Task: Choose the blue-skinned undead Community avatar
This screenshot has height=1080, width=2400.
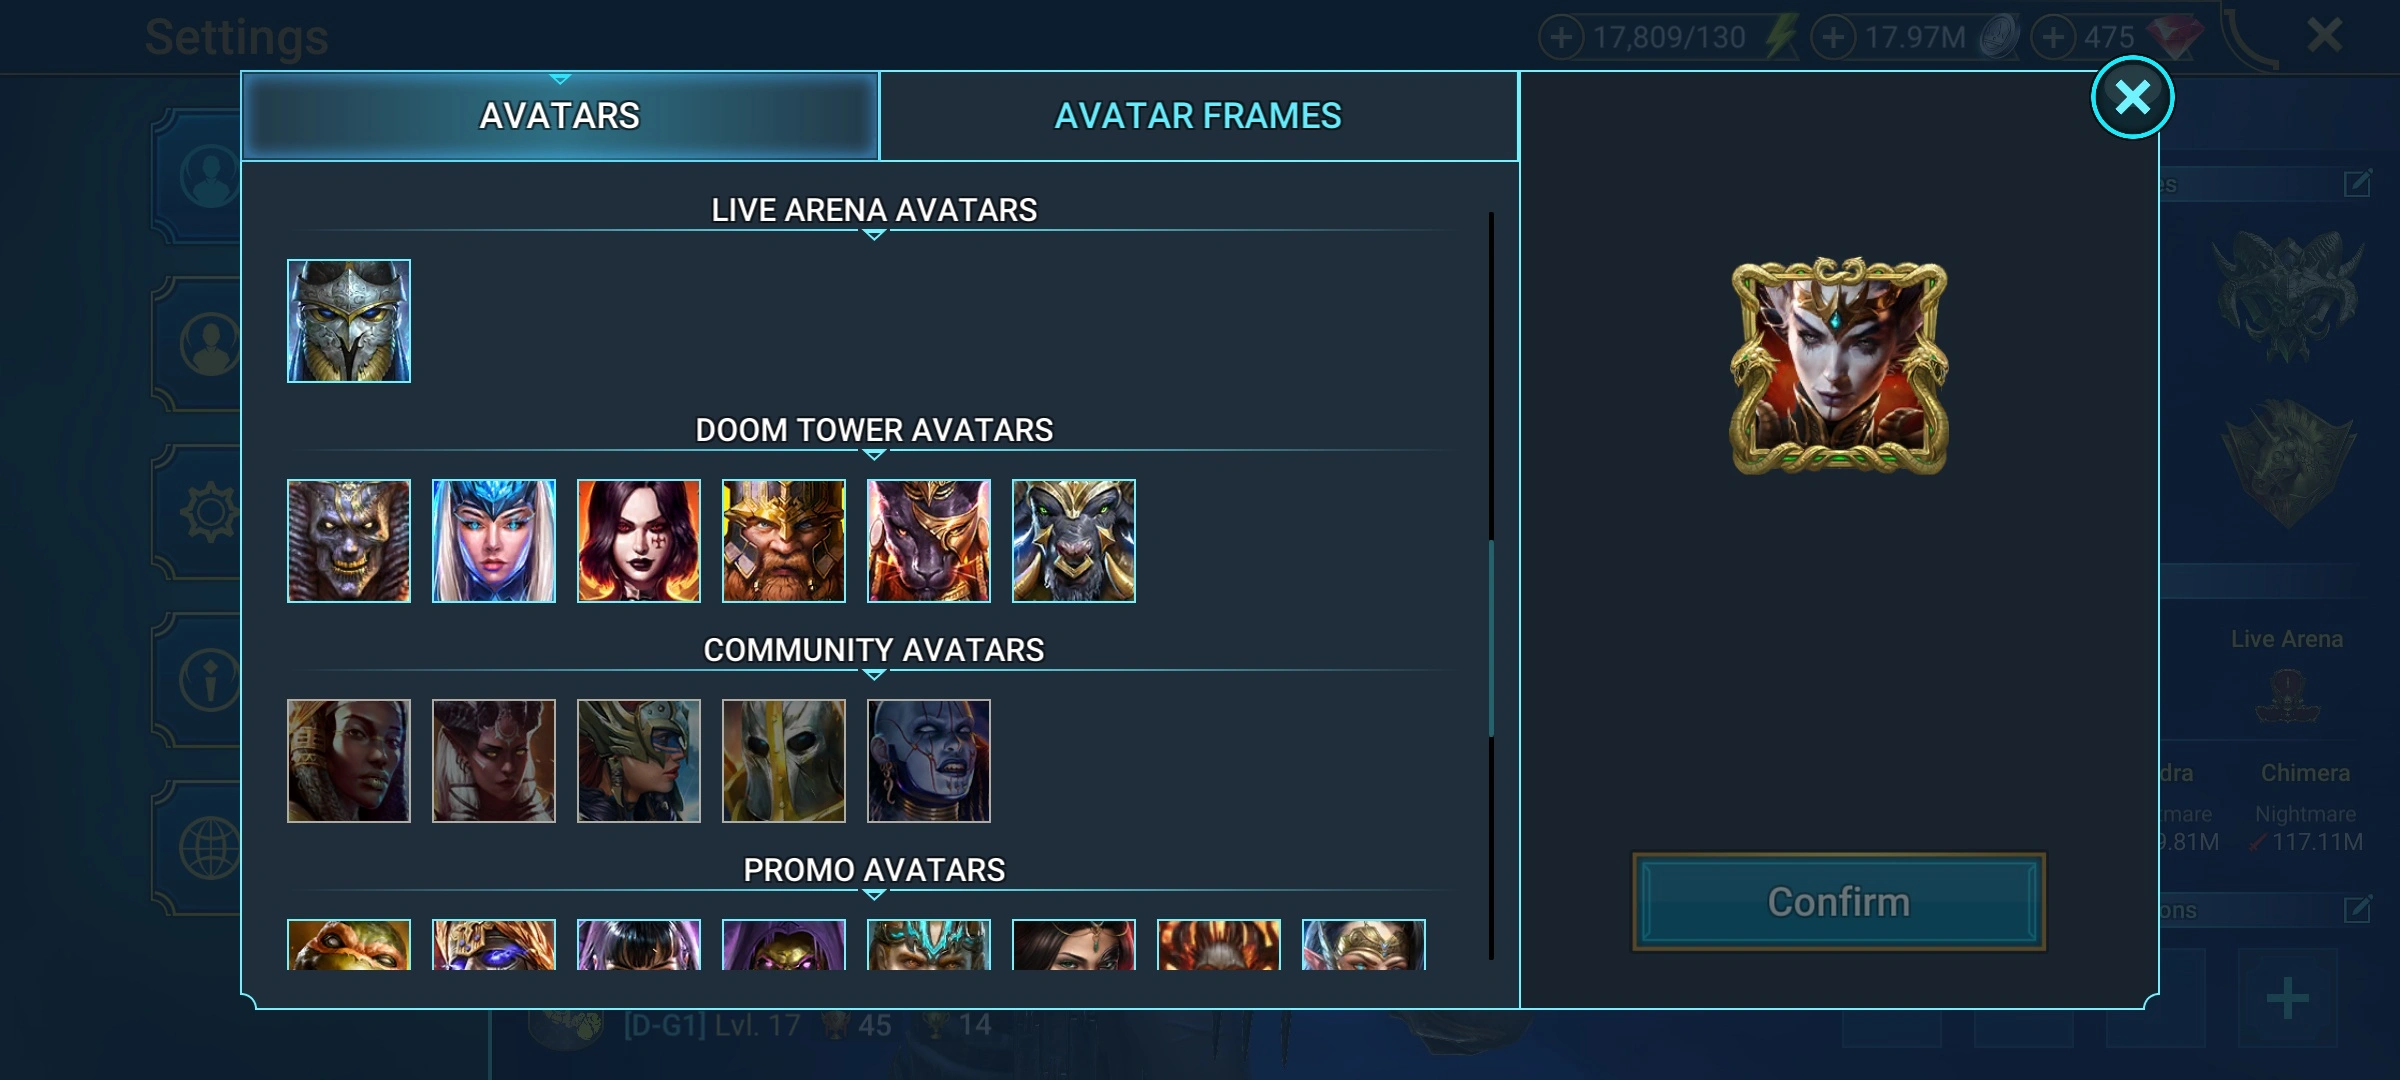Action: point(929,761)
